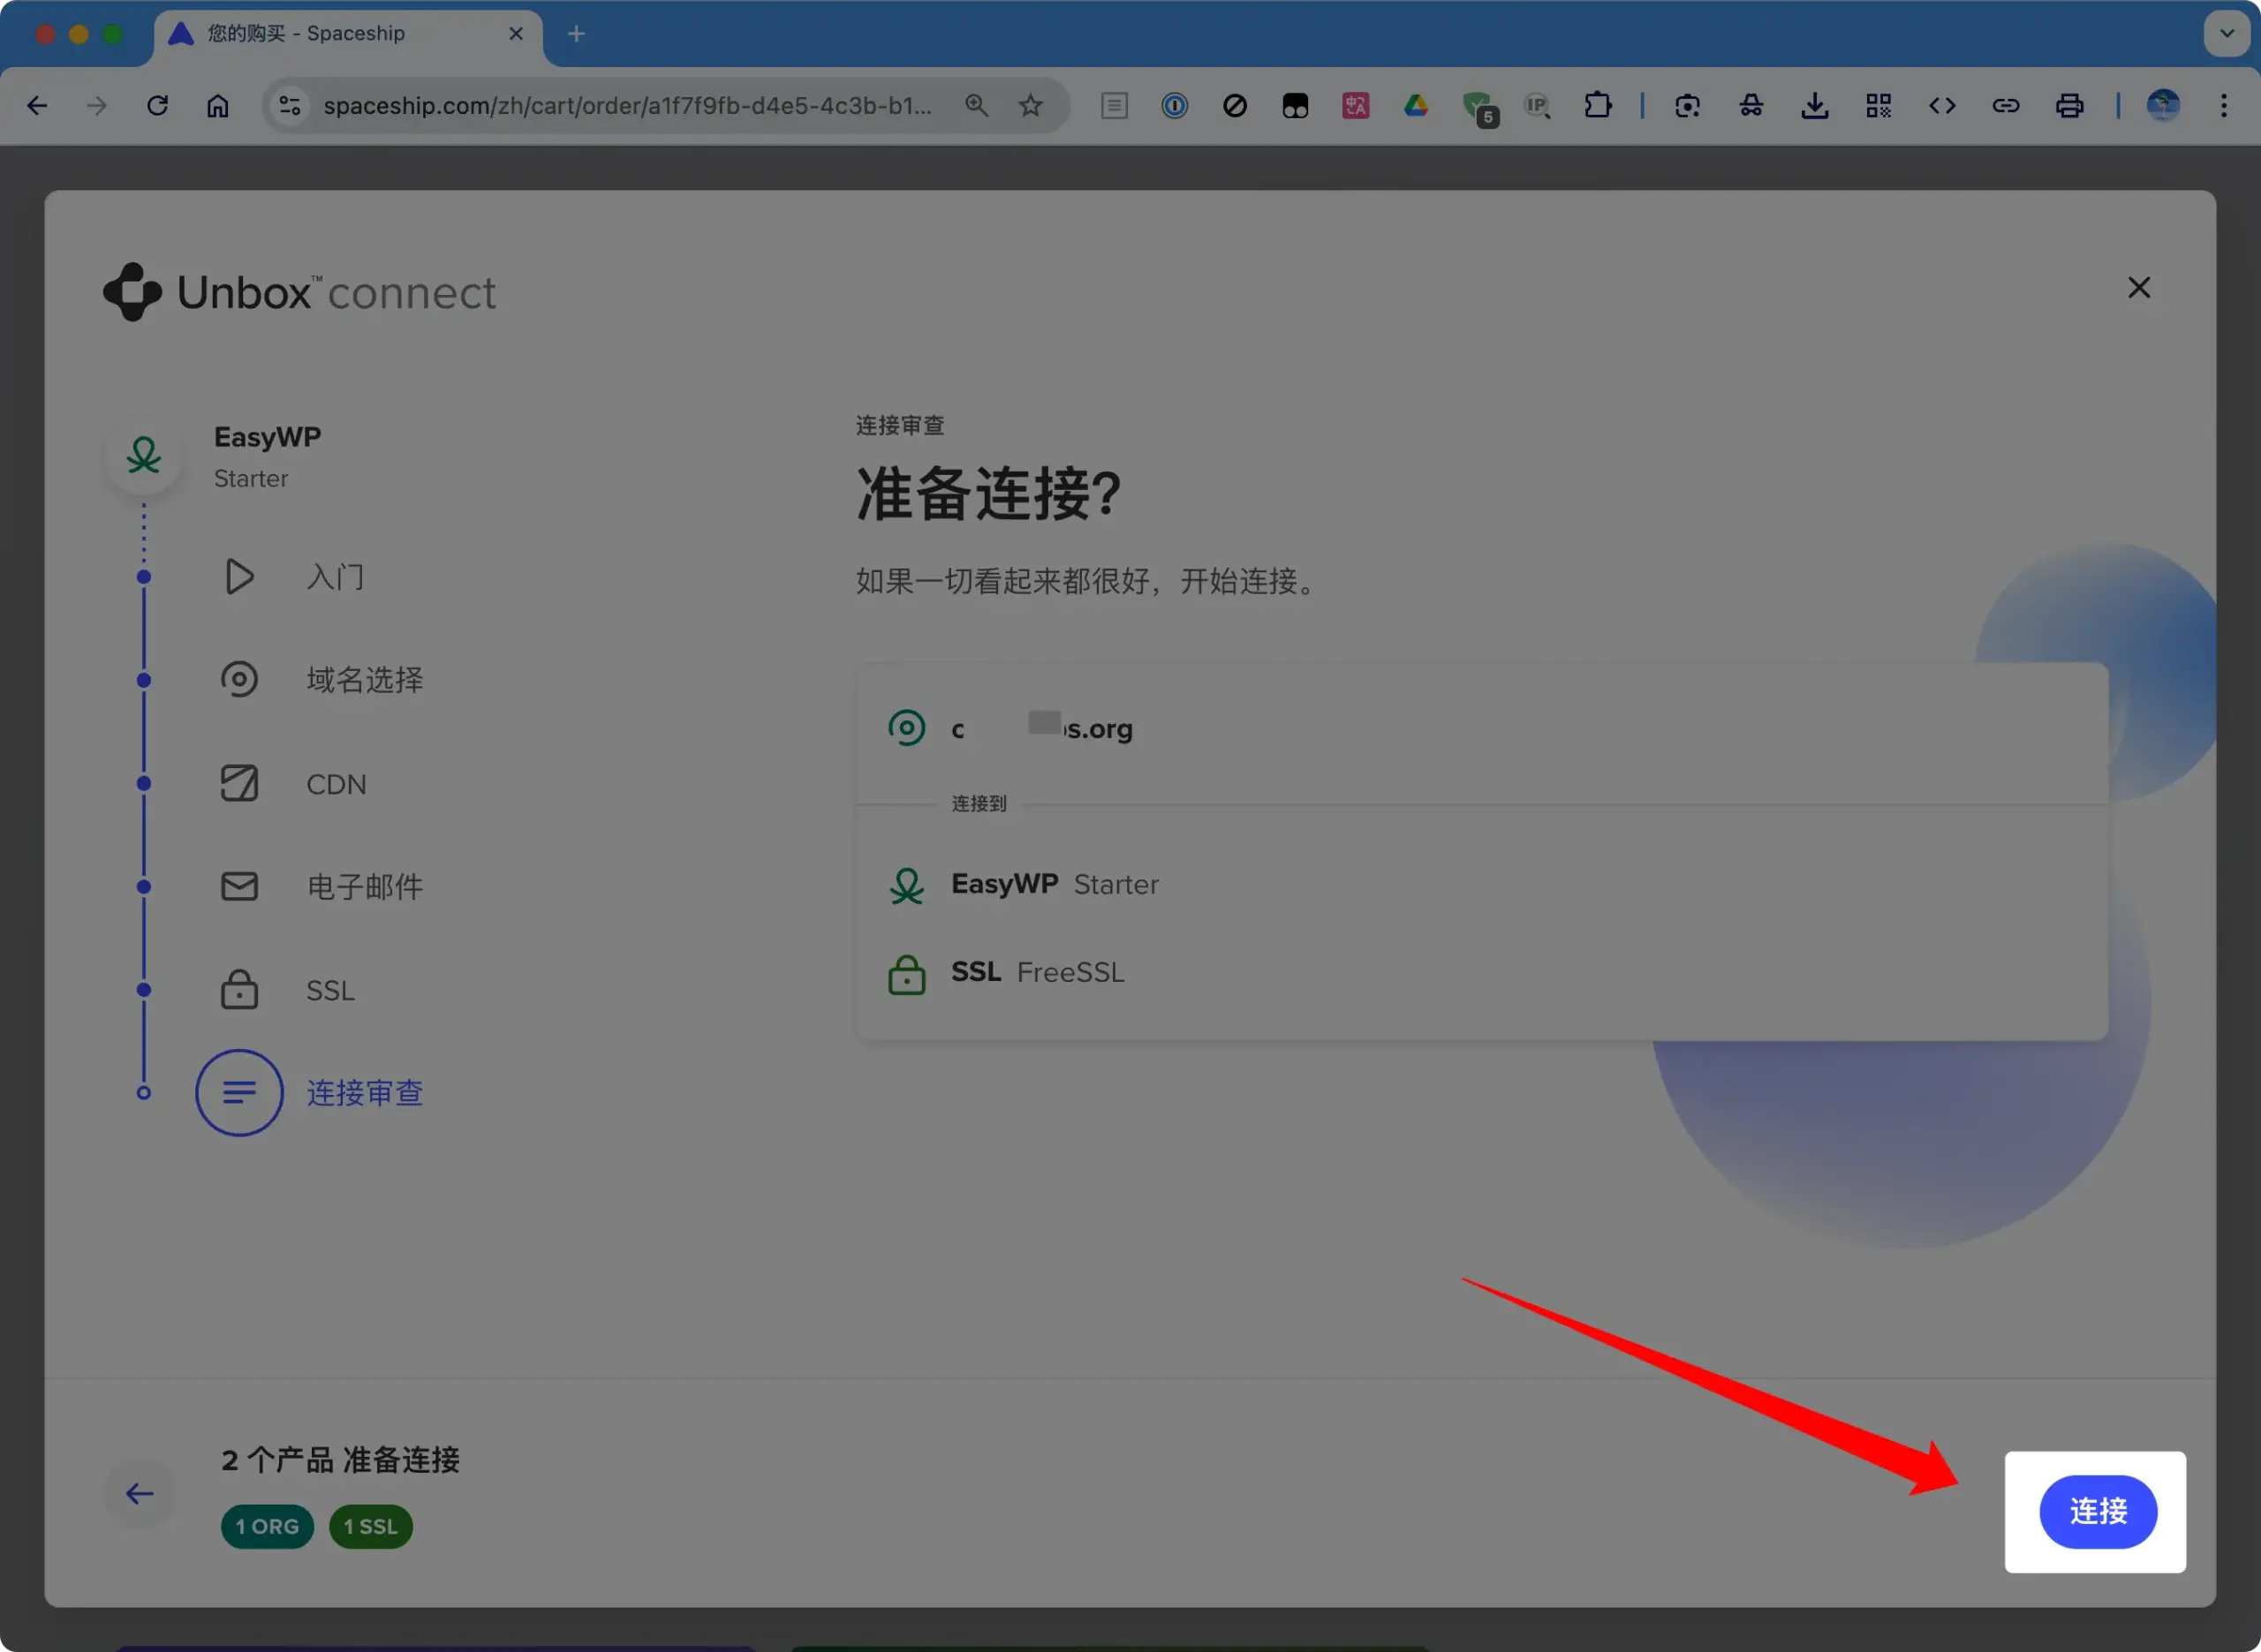
Task: Click the zoom magnifier in address bar
Action: [x=976, y=105]
